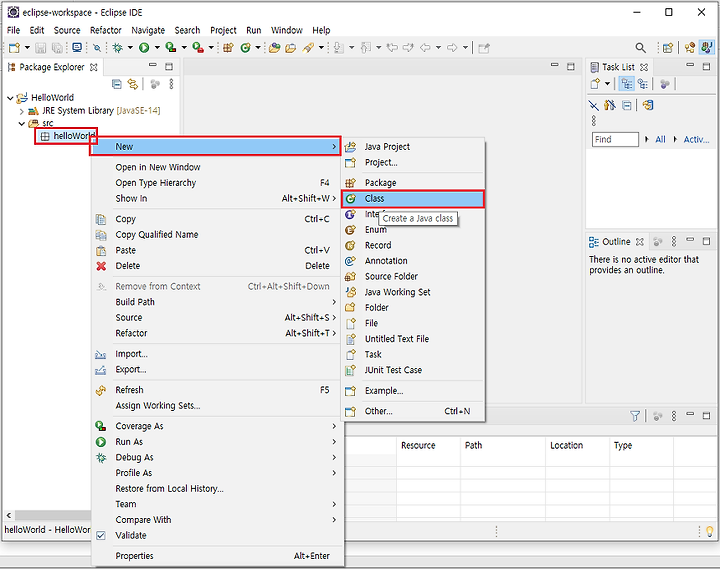Click New Java Package toolbar icon

[x=228, y=48]
